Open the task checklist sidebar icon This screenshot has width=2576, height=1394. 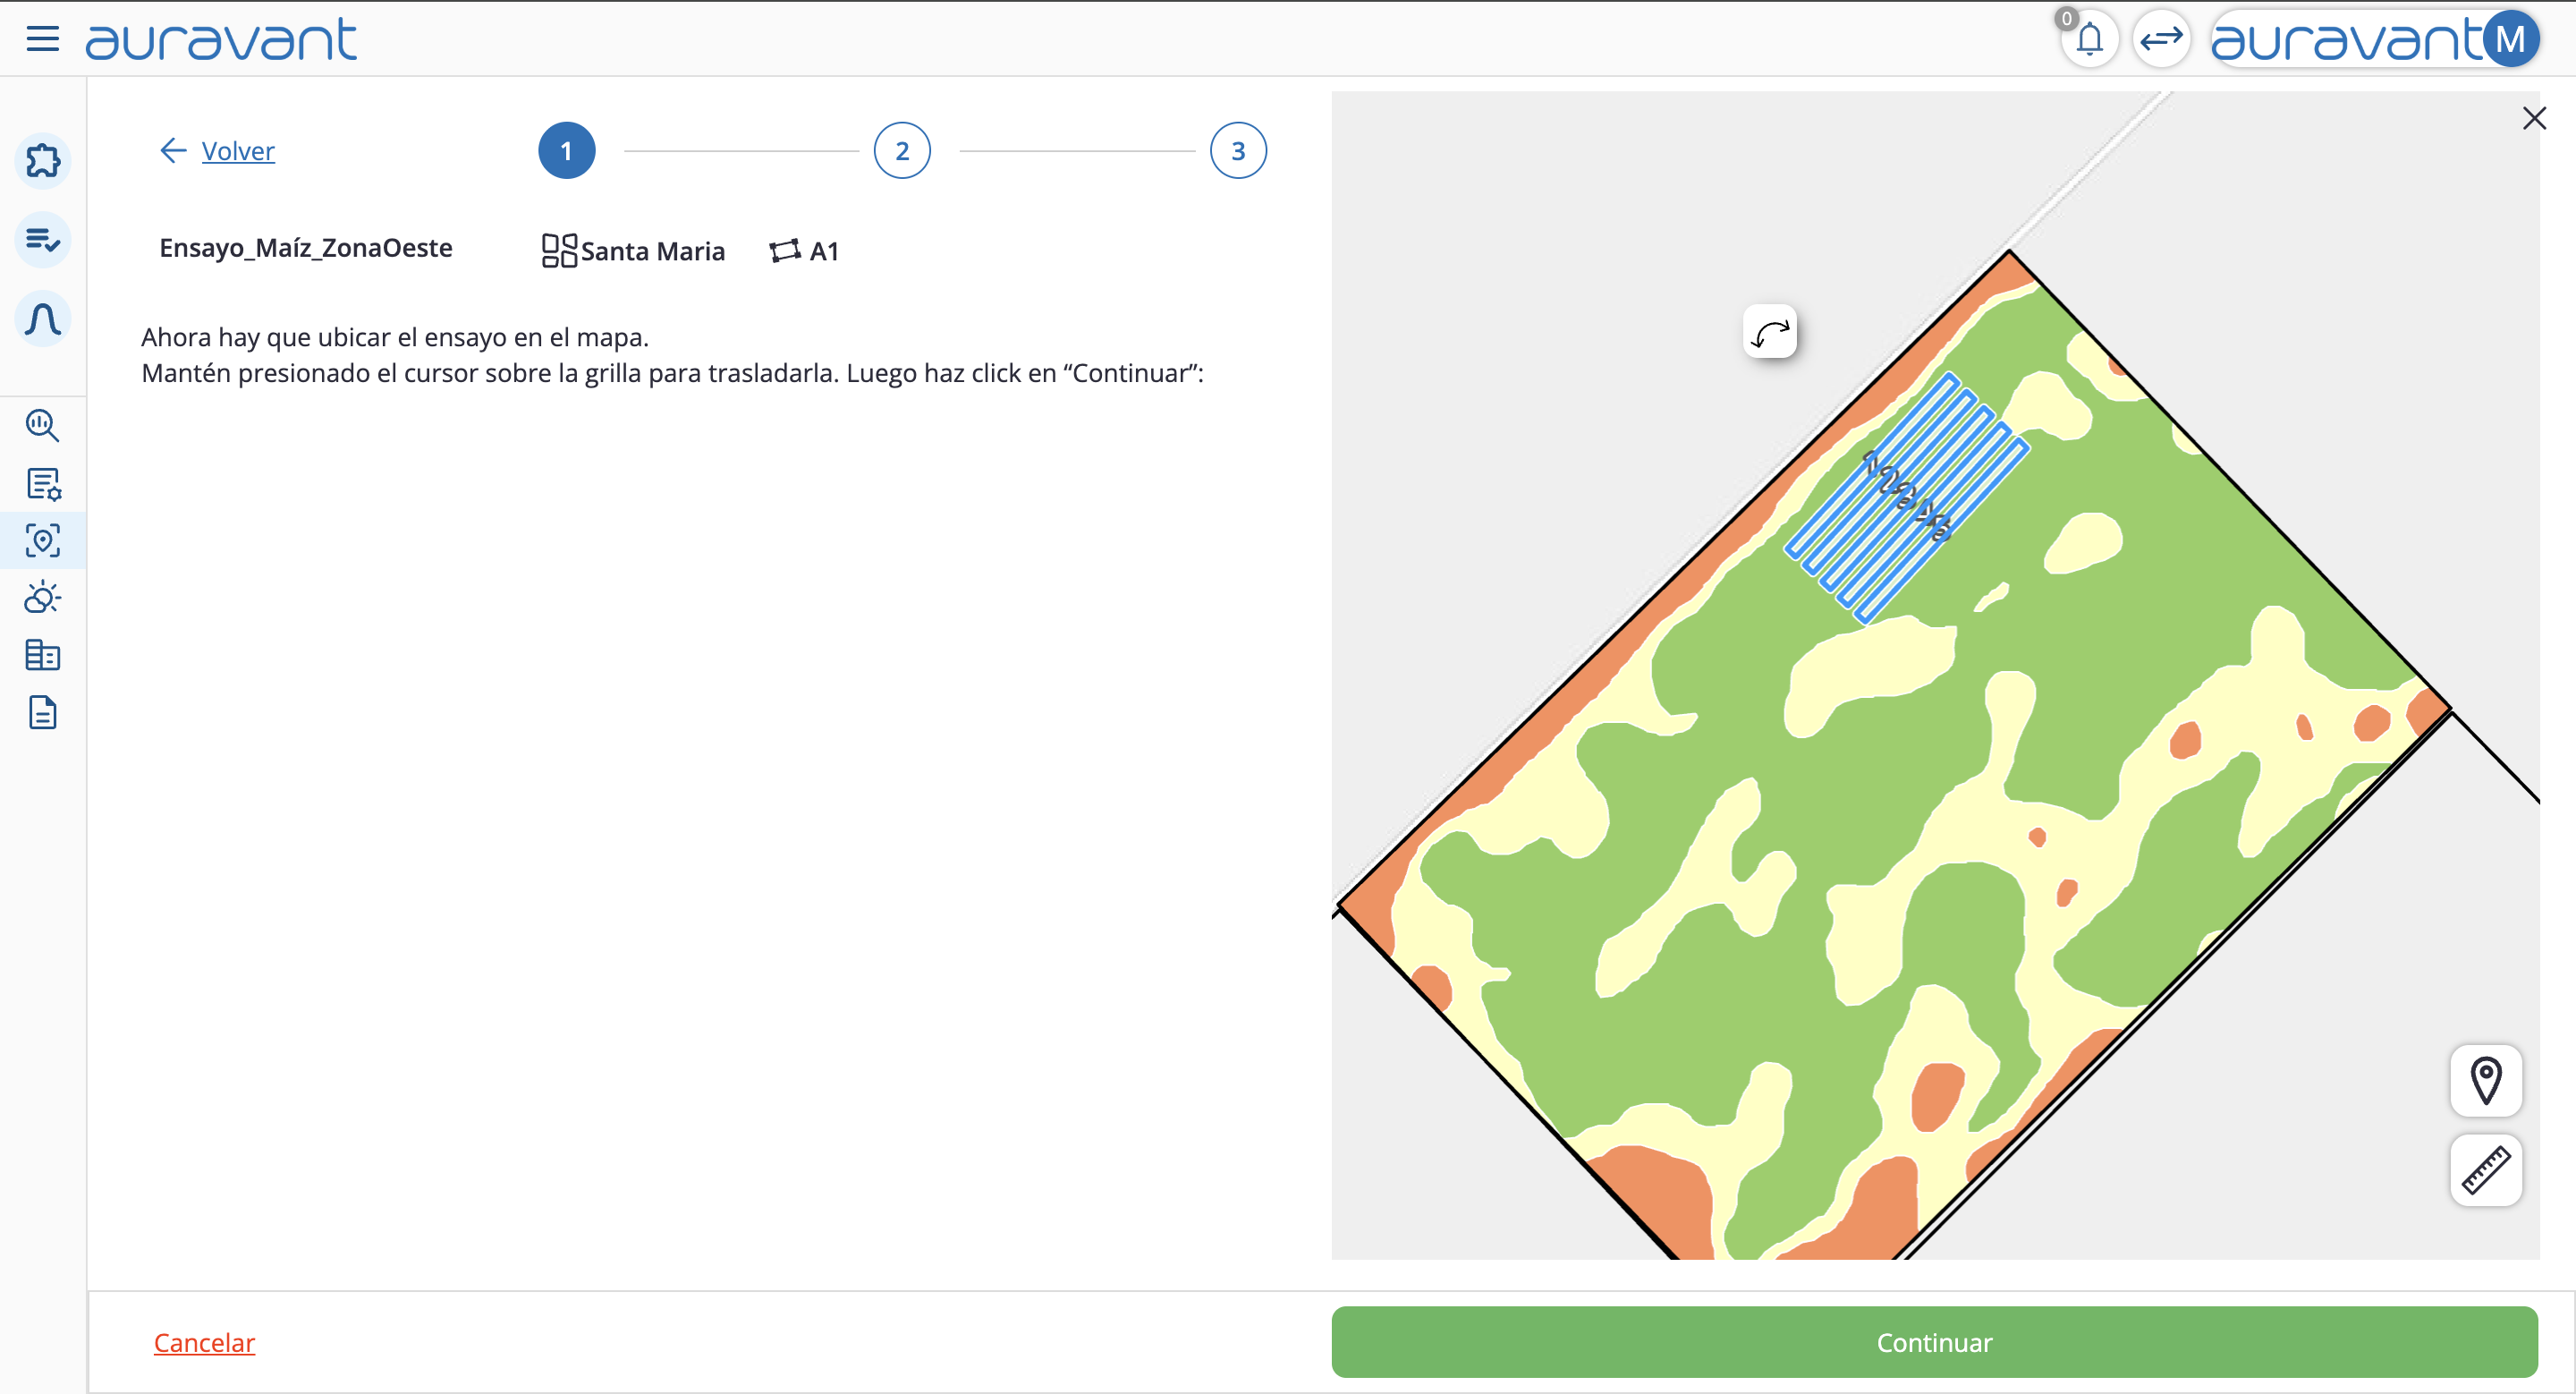[x=43, y=240]
